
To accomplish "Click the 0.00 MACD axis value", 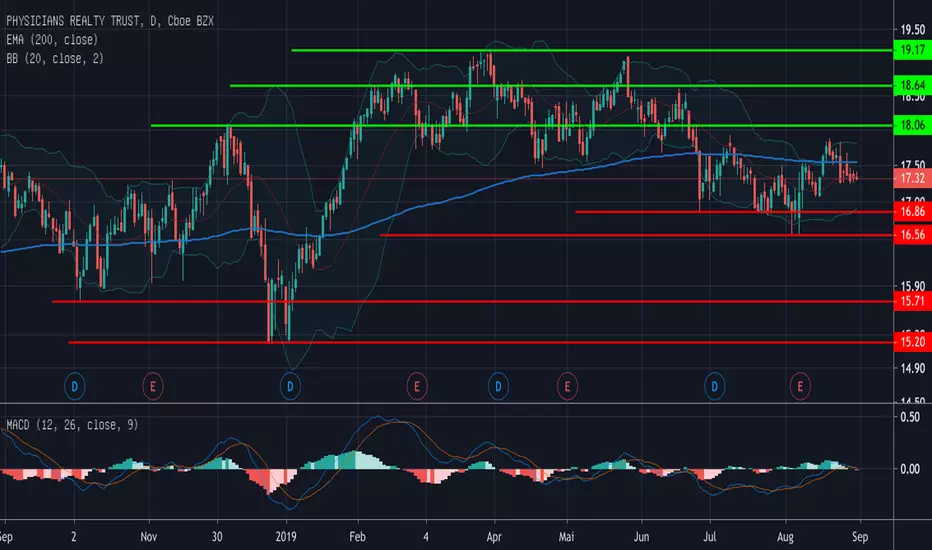I will (x=910, y=469).
